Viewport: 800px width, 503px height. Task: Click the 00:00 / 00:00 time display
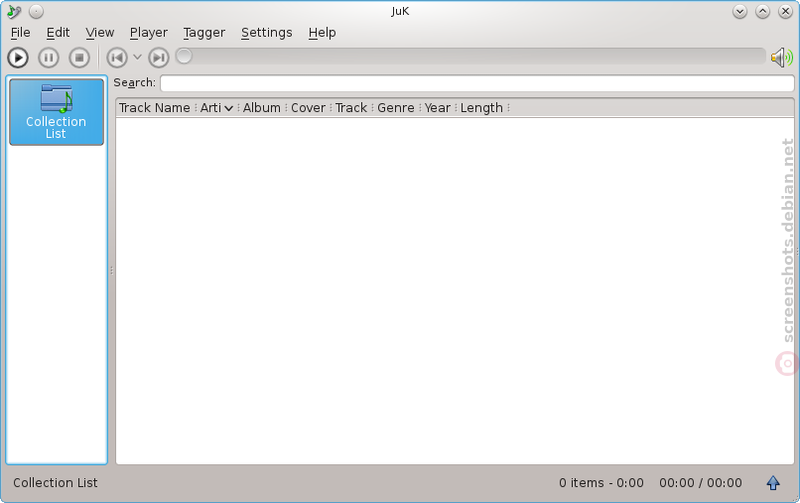700,483
